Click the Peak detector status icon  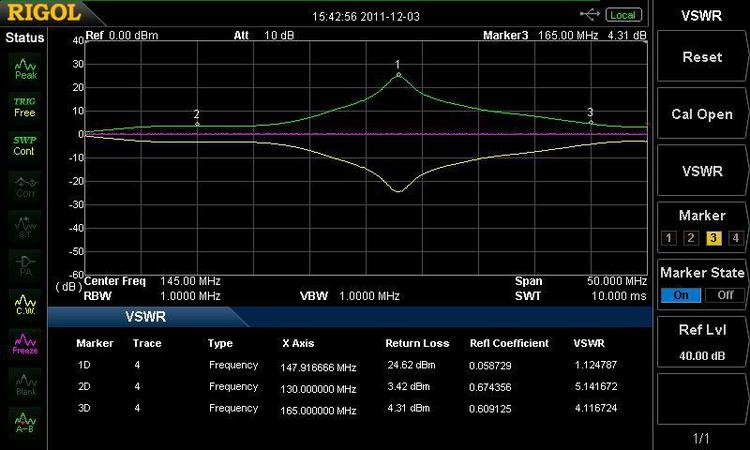tap(25, 68)
